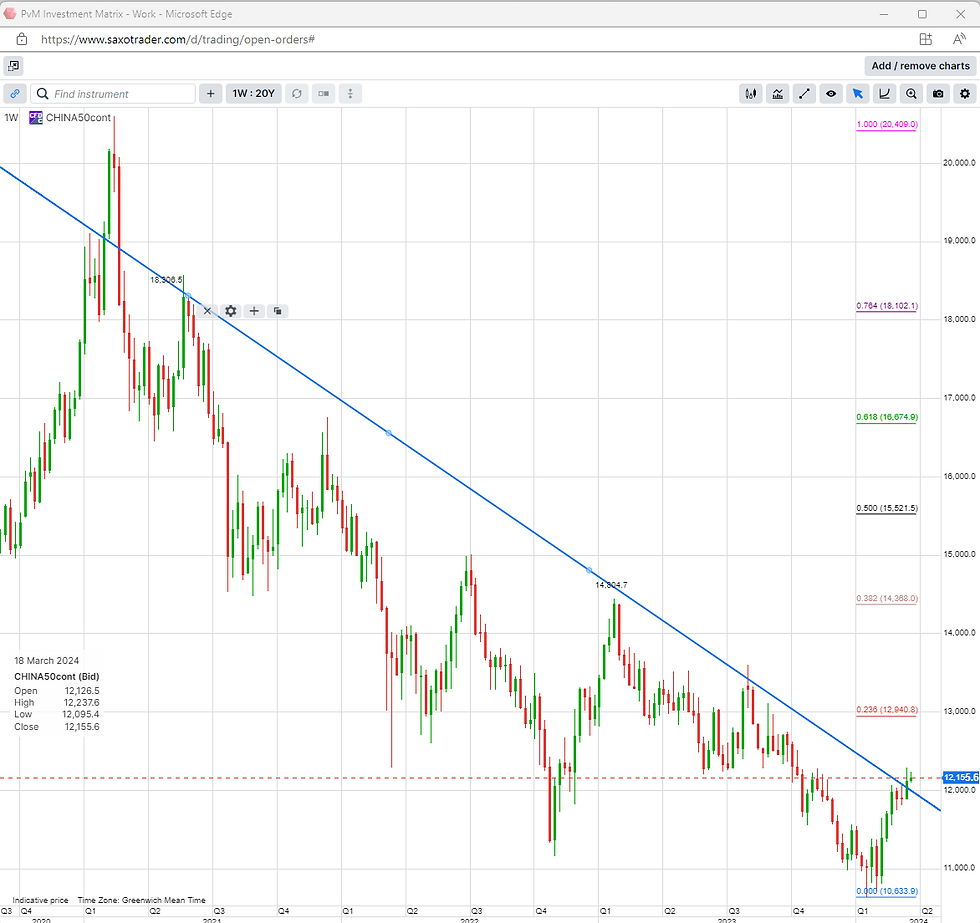Click the 14,804.7 price annotation label

(x=611, y=585)
